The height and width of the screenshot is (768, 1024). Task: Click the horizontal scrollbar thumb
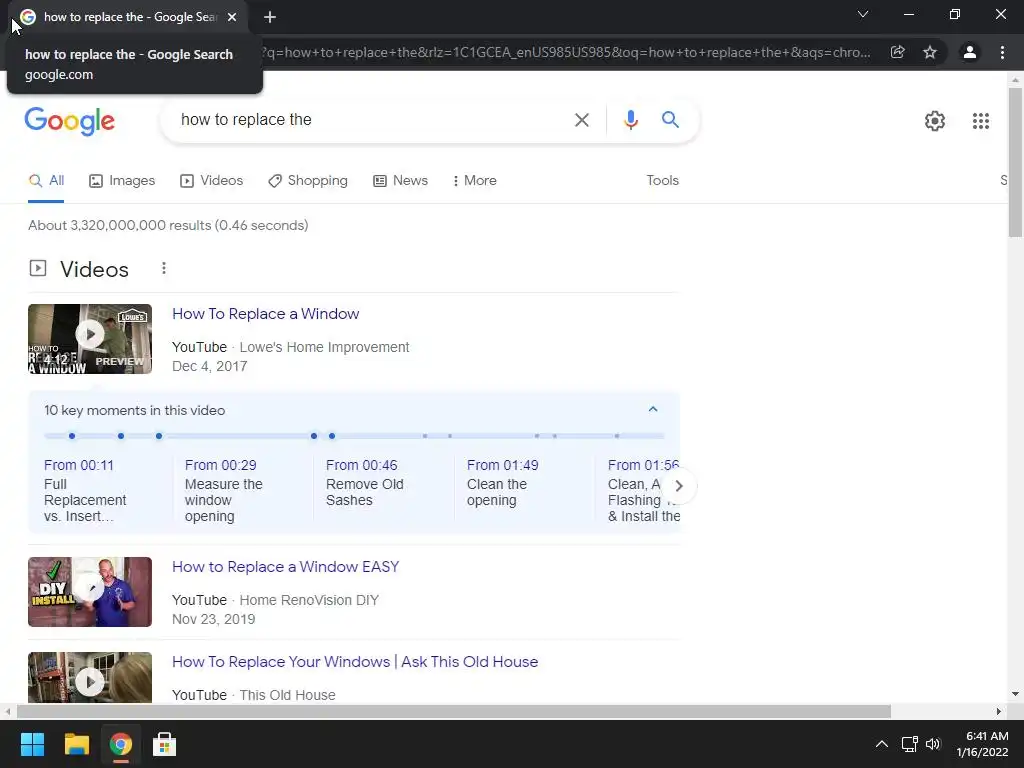(x=453, y=711)
